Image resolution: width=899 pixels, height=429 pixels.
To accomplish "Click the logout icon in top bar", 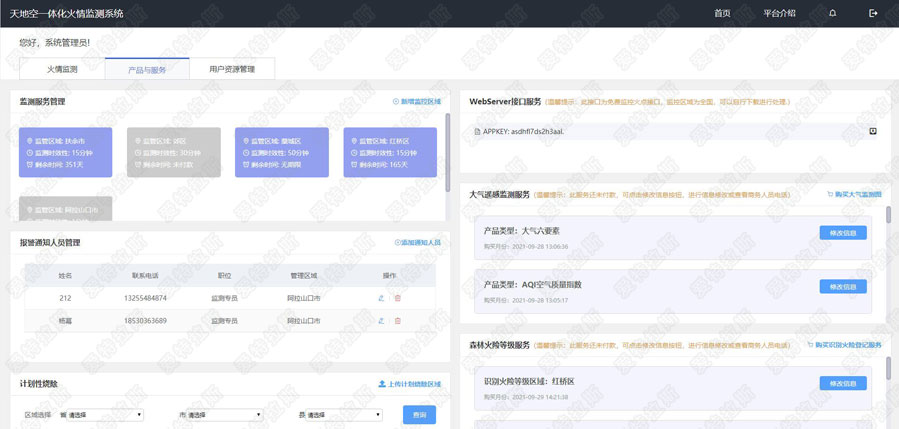I will (x=873, y=13).
